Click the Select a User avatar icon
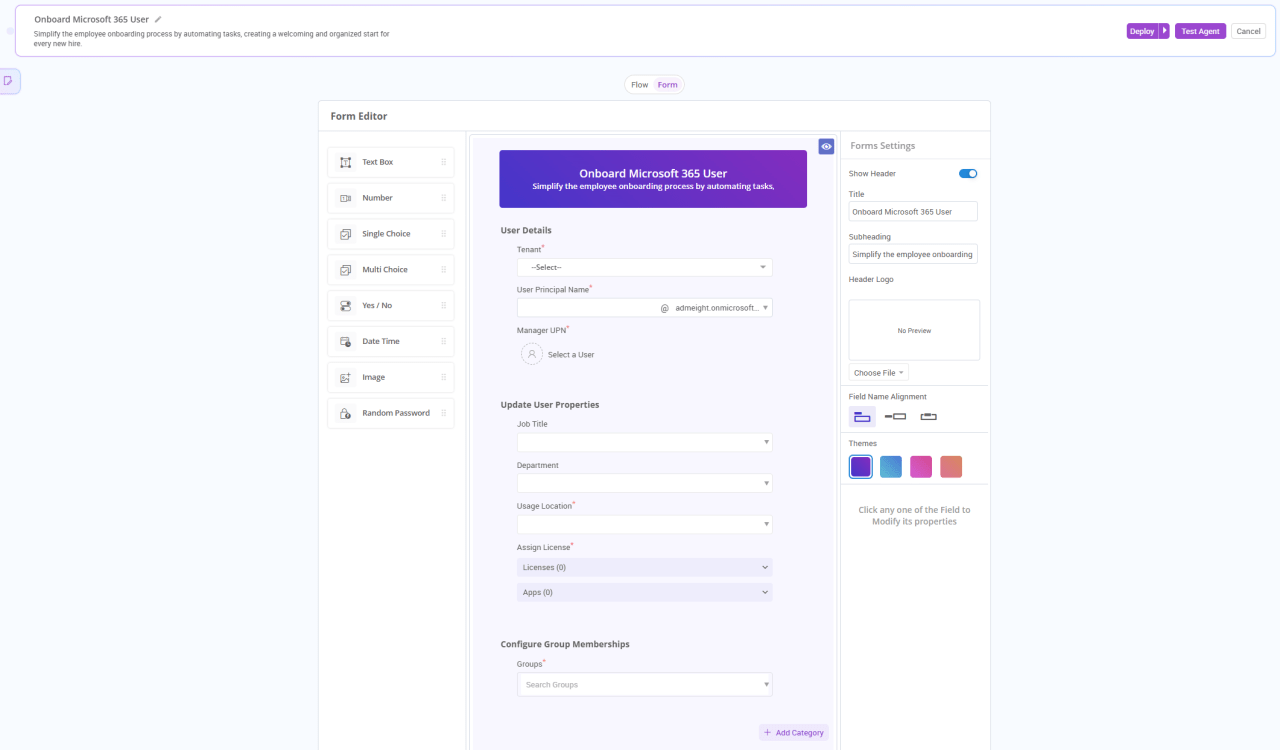Viewport: 1280px width, 750px height. 532,354
